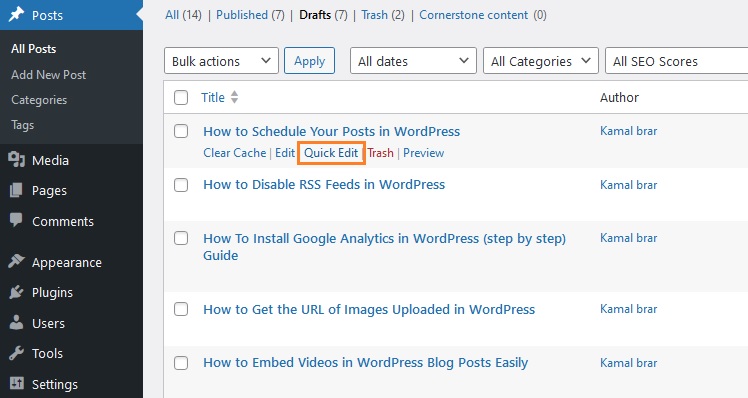Screen dimensions: 748x398
Task: Tick the select-all checkbox beside Title
Action: [181, 97]
